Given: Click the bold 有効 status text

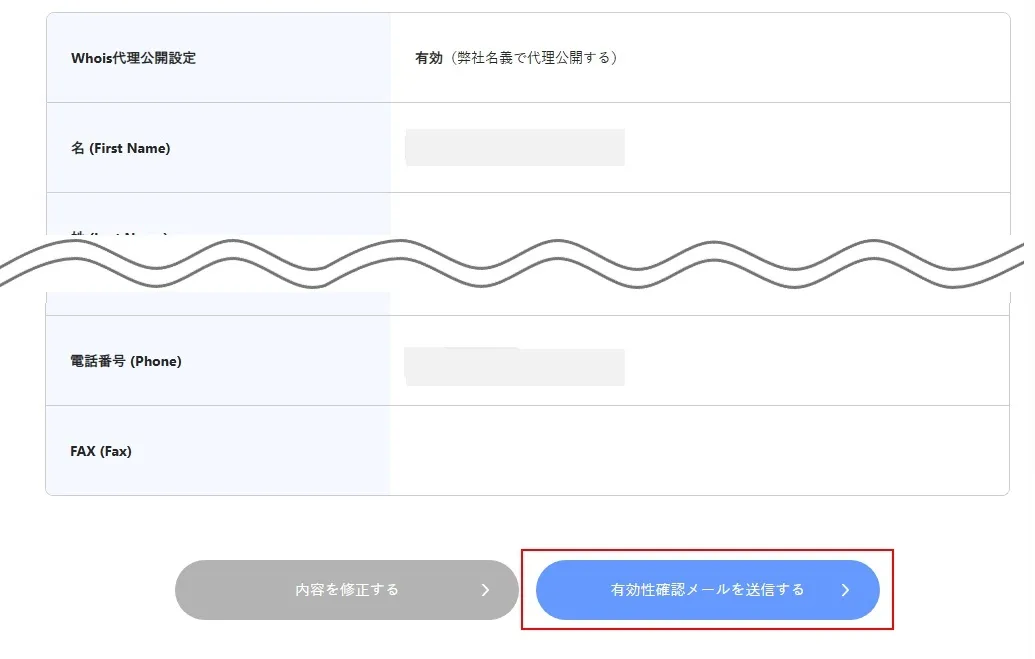Looking at the screenshot, I should pyautogui.click(x=428, y=58).
